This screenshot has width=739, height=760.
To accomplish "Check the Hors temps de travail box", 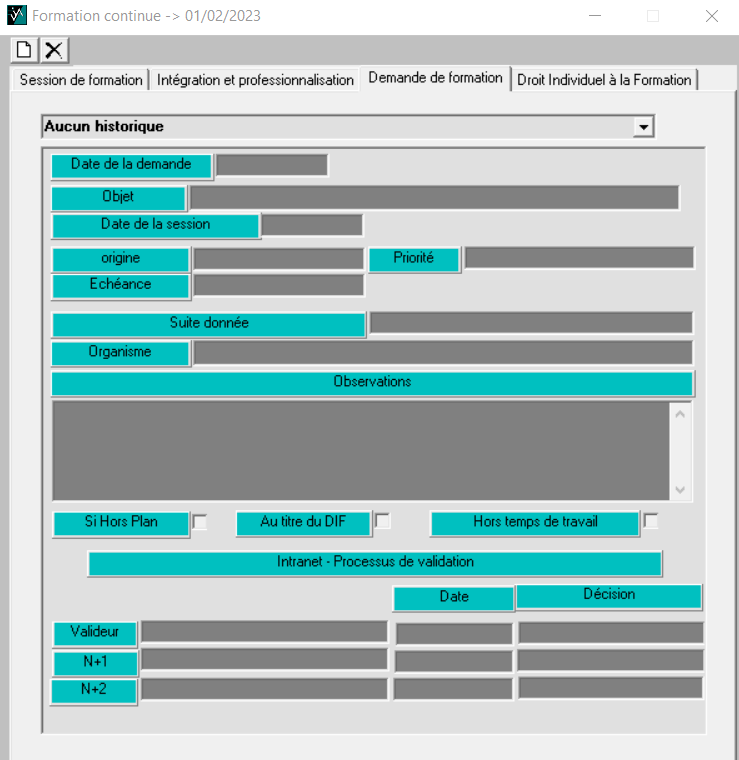I will click(x=651, y=521).
